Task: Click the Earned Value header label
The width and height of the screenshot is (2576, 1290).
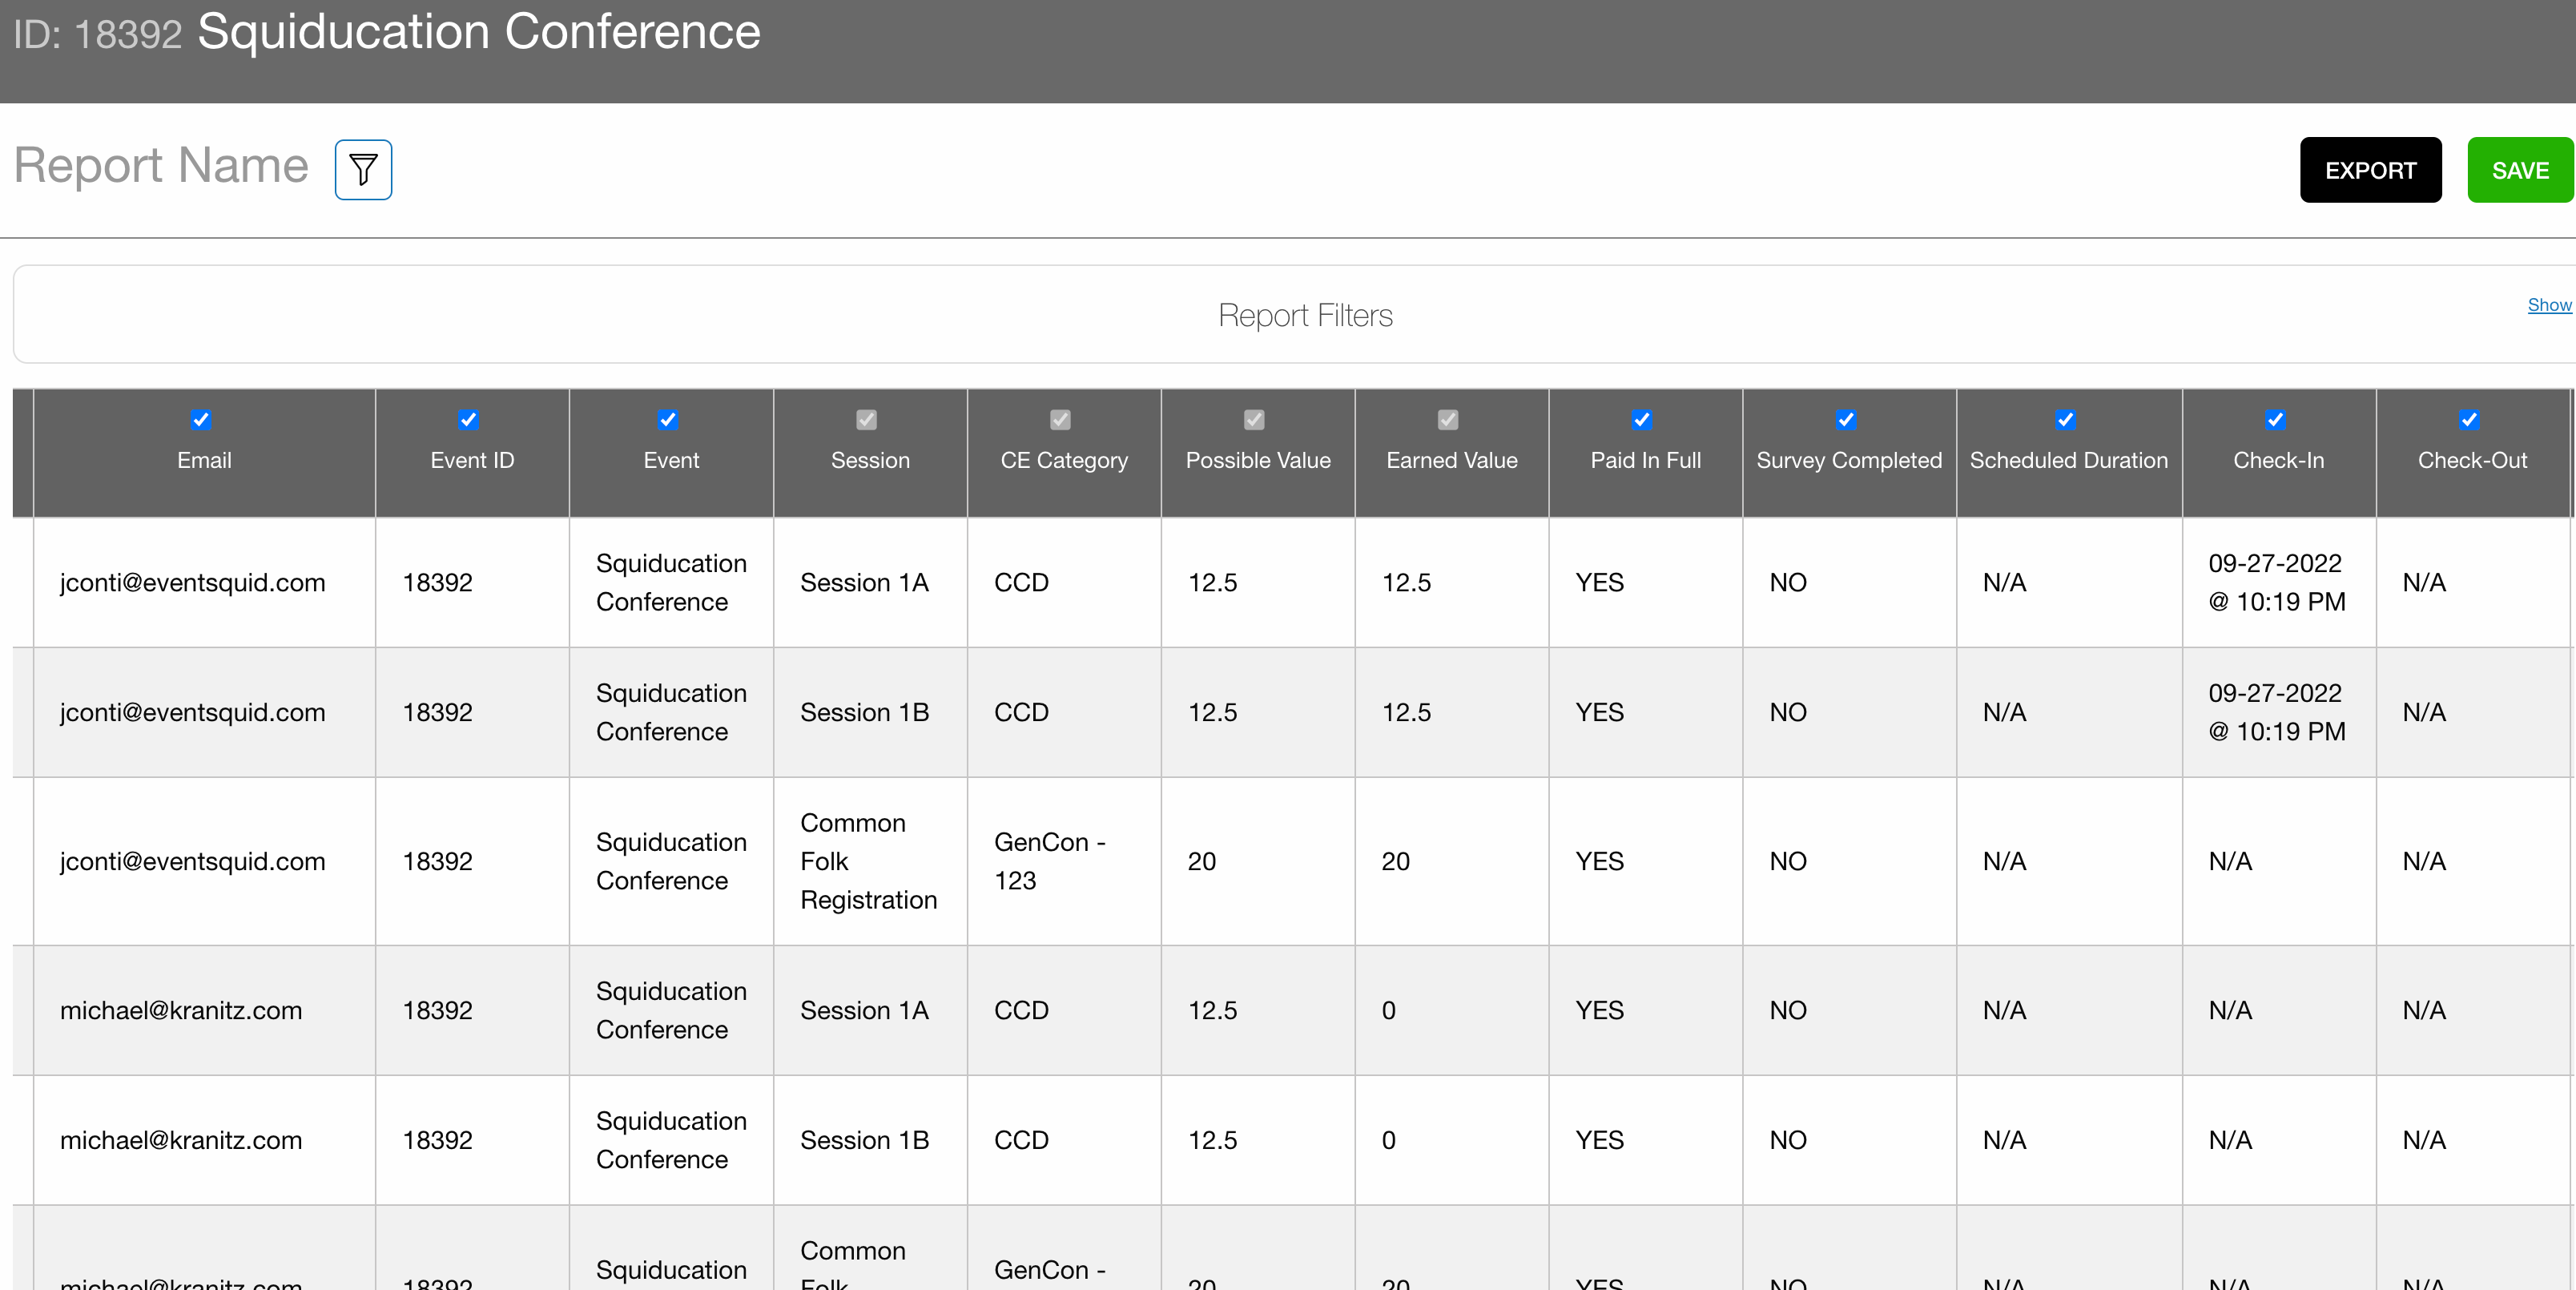Action: click(x=1452, y=461)
